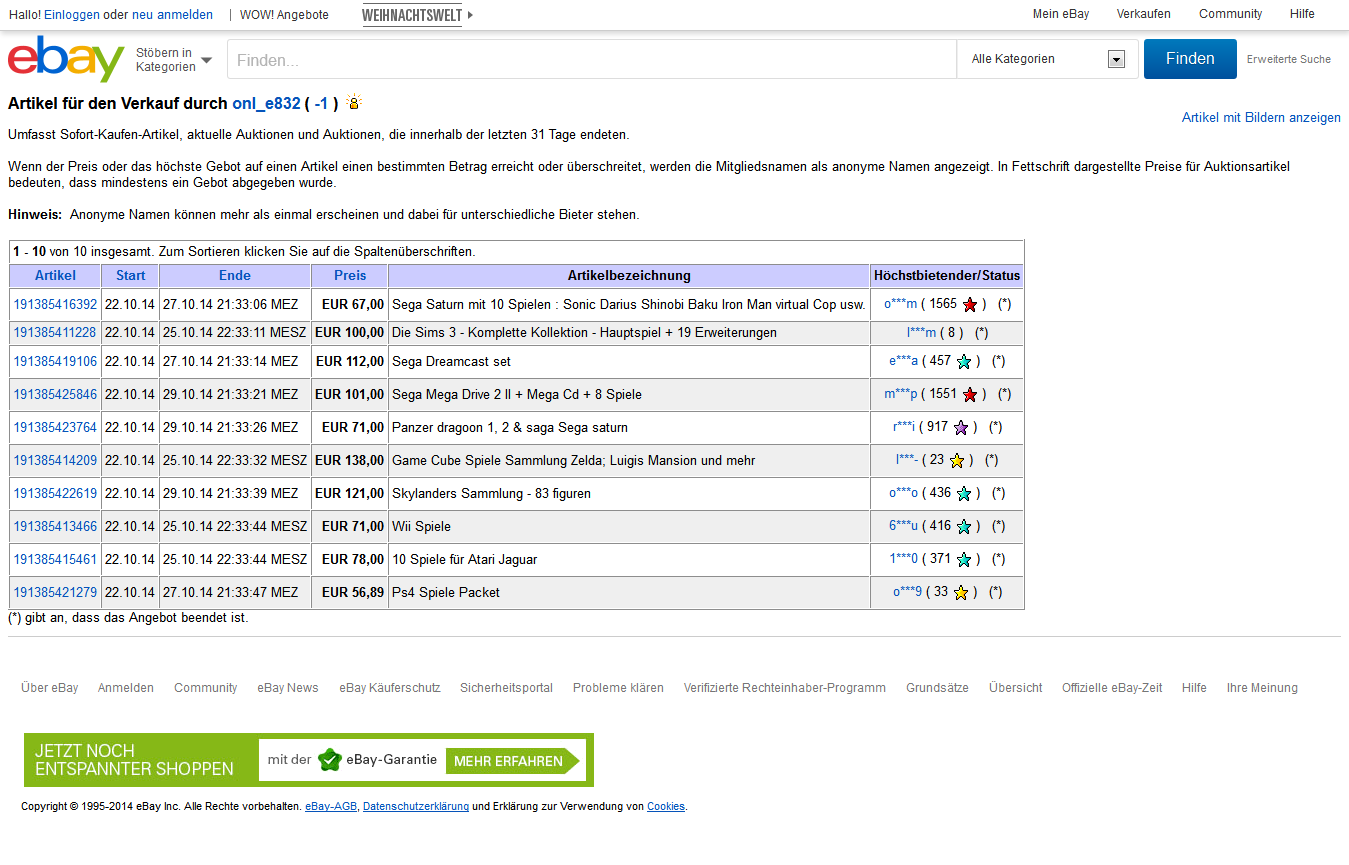Click red star next to m***p 1551
Image resolution: width=1349 pixels, height=865 pixels.
click(x=969, y=395)
